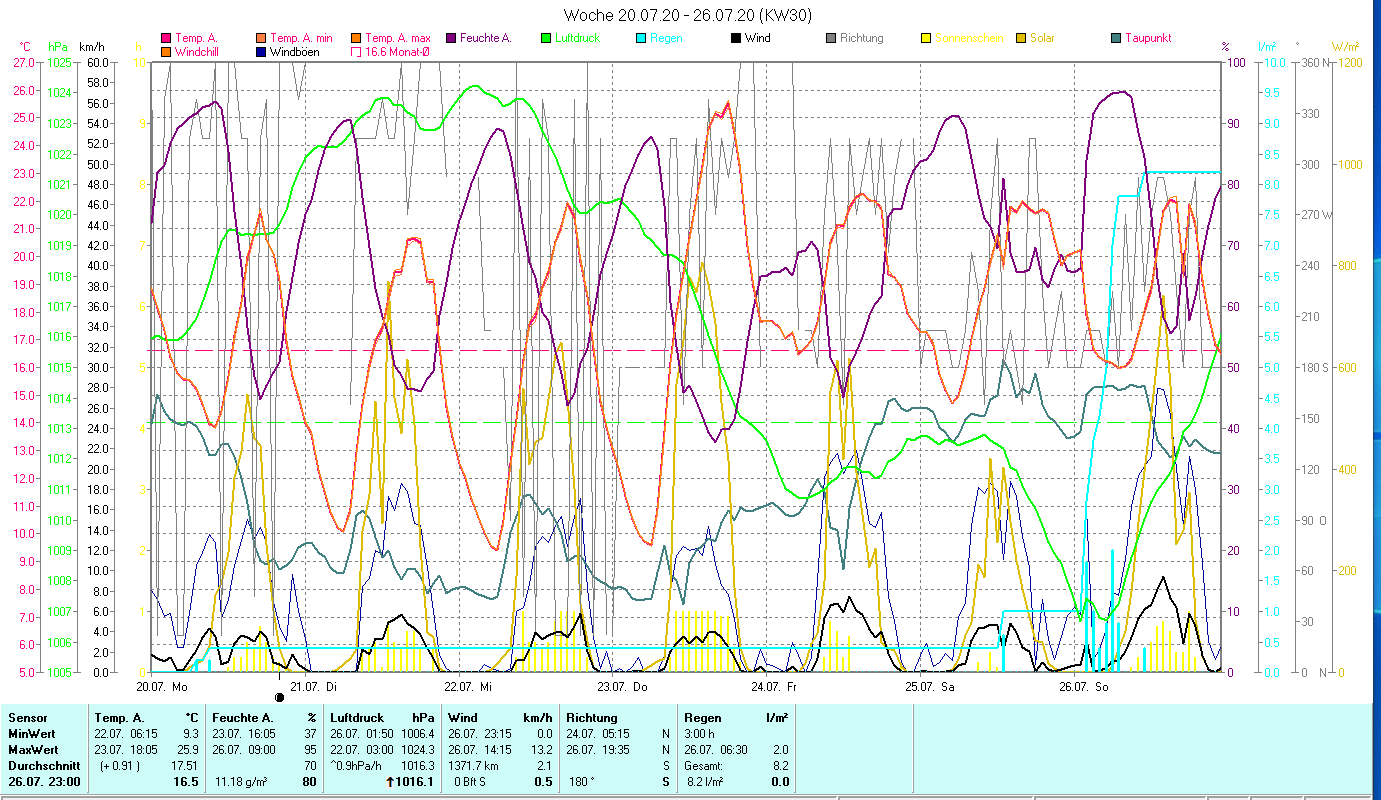
Task: Select the dark blue Windböen legend swatch
Action: [261, 51]
